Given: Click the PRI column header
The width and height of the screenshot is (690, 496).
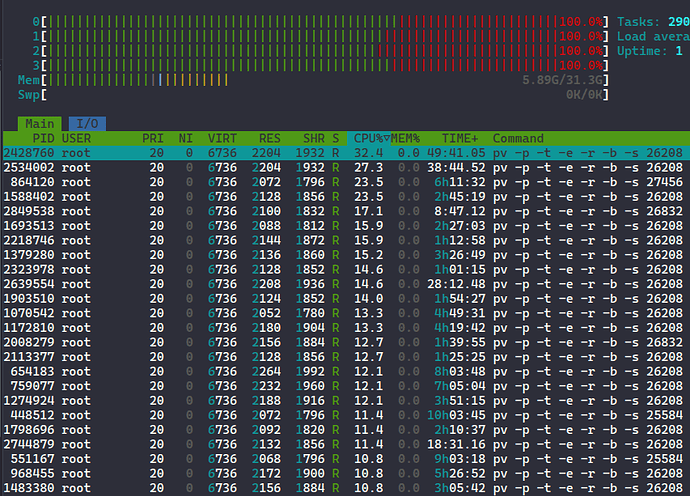Looking at the screenshot, I should click(153, 138).
